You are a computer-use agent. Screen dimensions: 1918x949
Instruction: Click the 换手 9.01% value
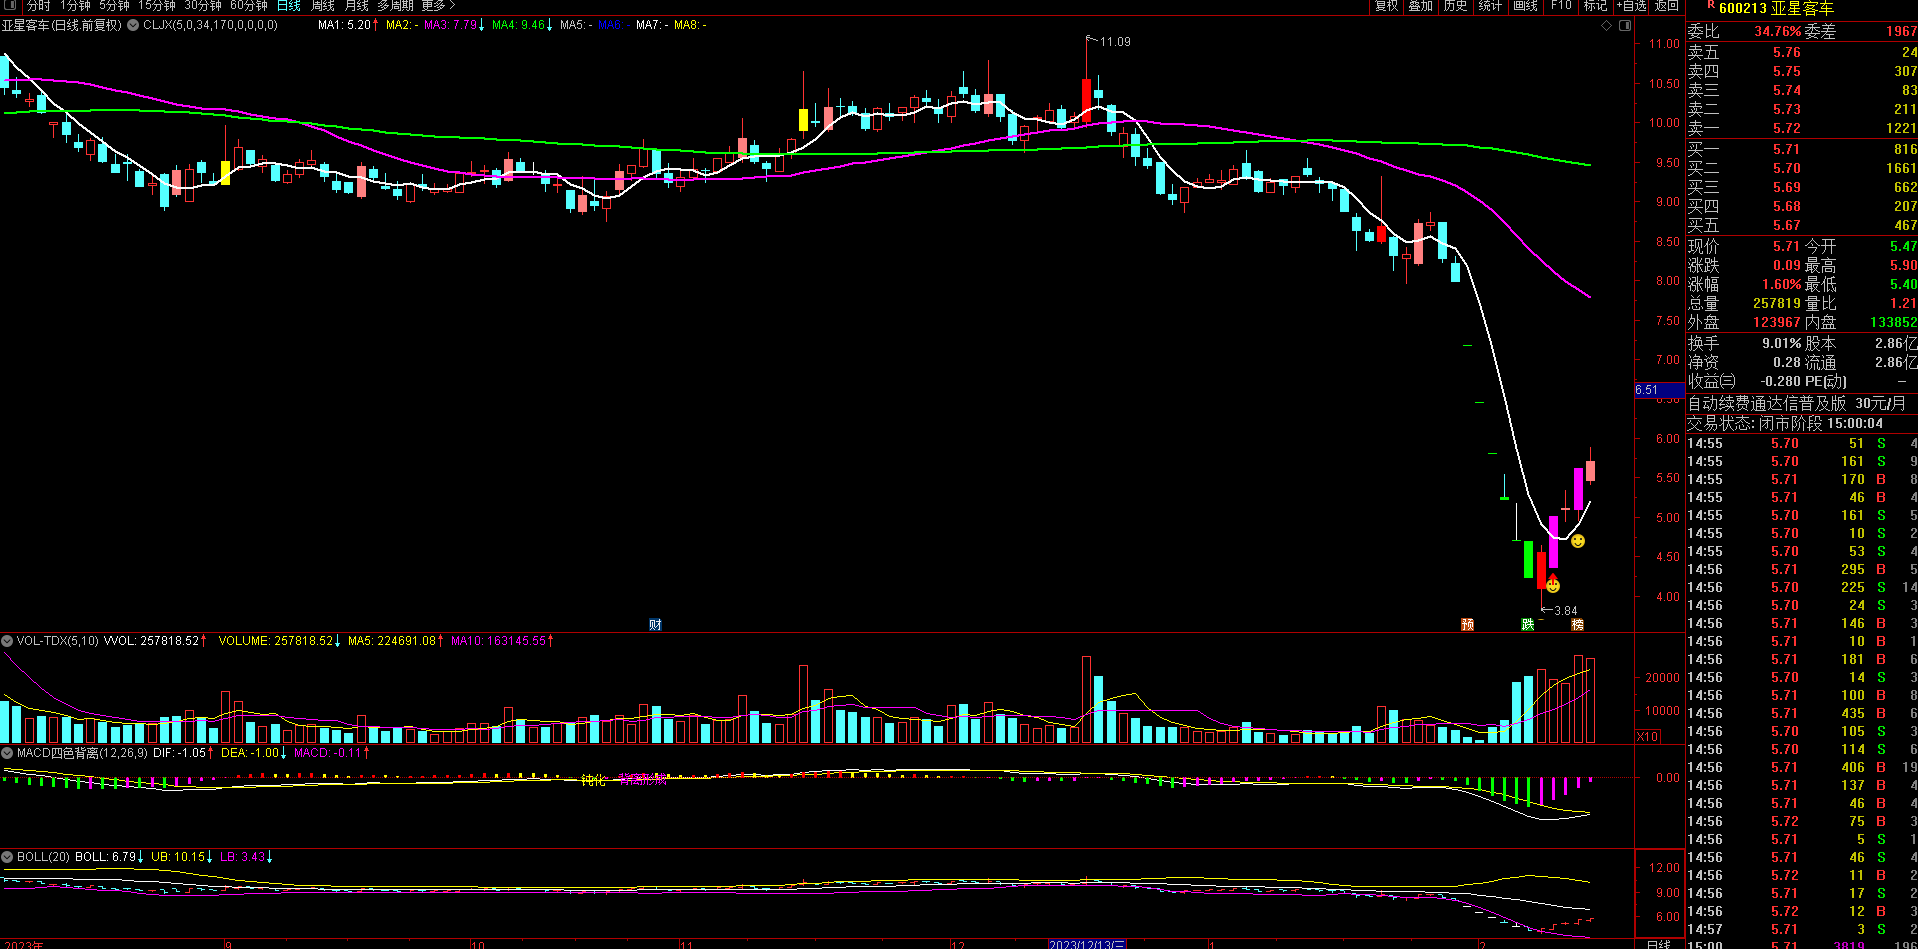coord(1781,343)
